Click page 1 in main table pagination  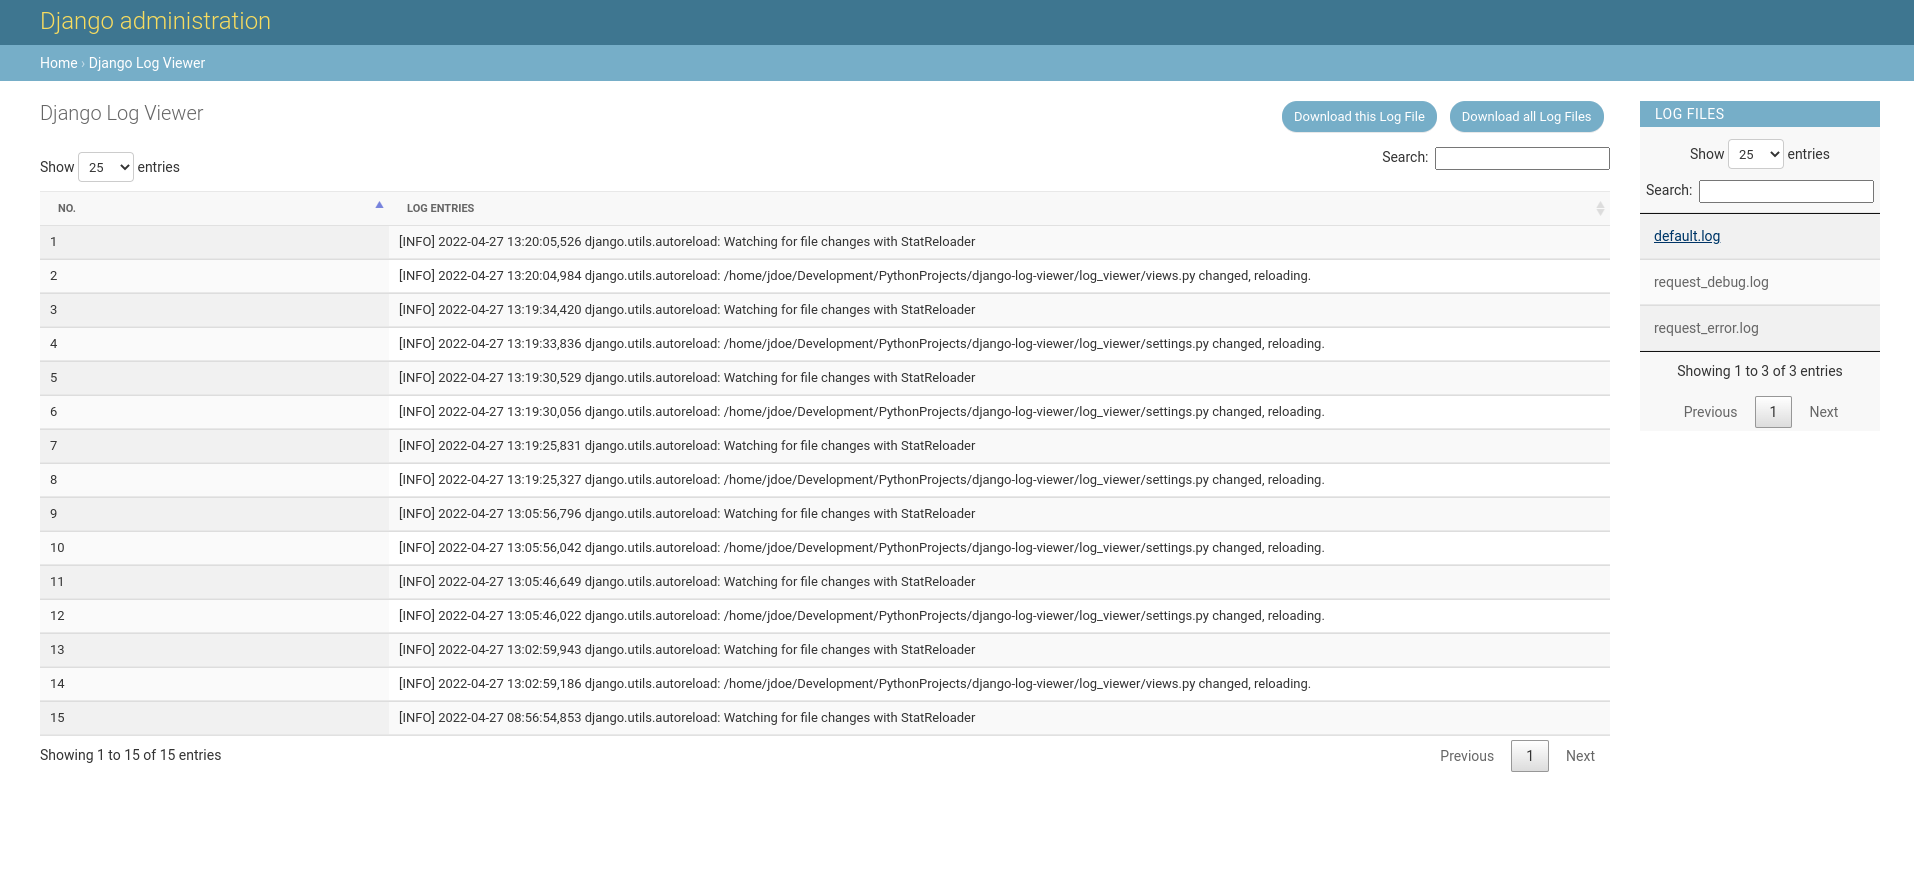[x=1530, y=756]
